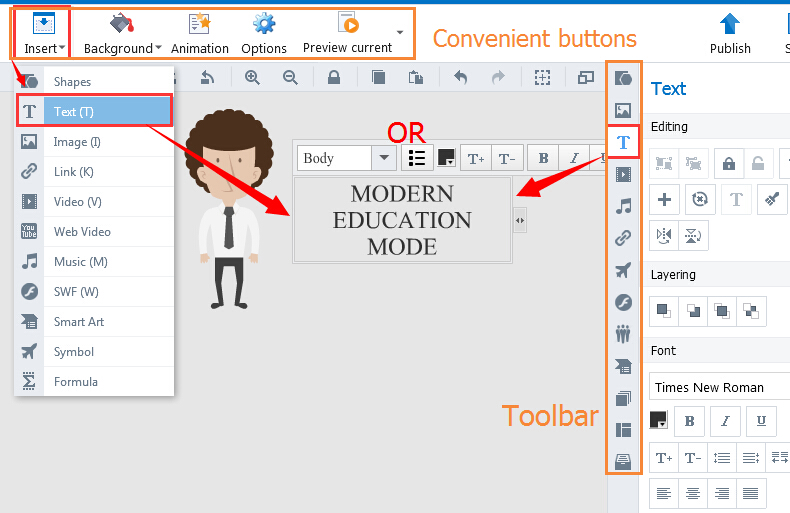Select Video (V) menu entry
790x513 pixels.
94,202
